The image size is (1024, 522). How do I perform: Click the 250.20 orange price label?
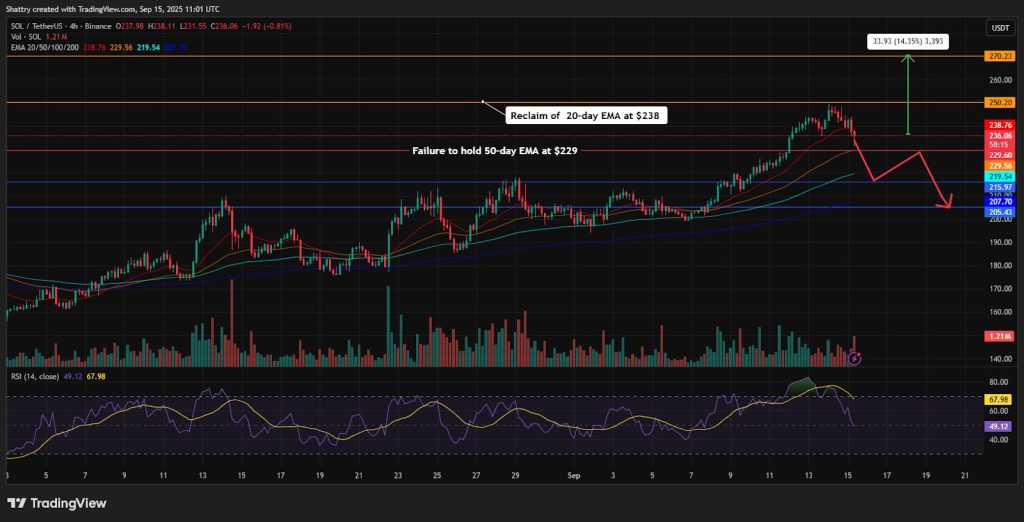(1001, 102)
